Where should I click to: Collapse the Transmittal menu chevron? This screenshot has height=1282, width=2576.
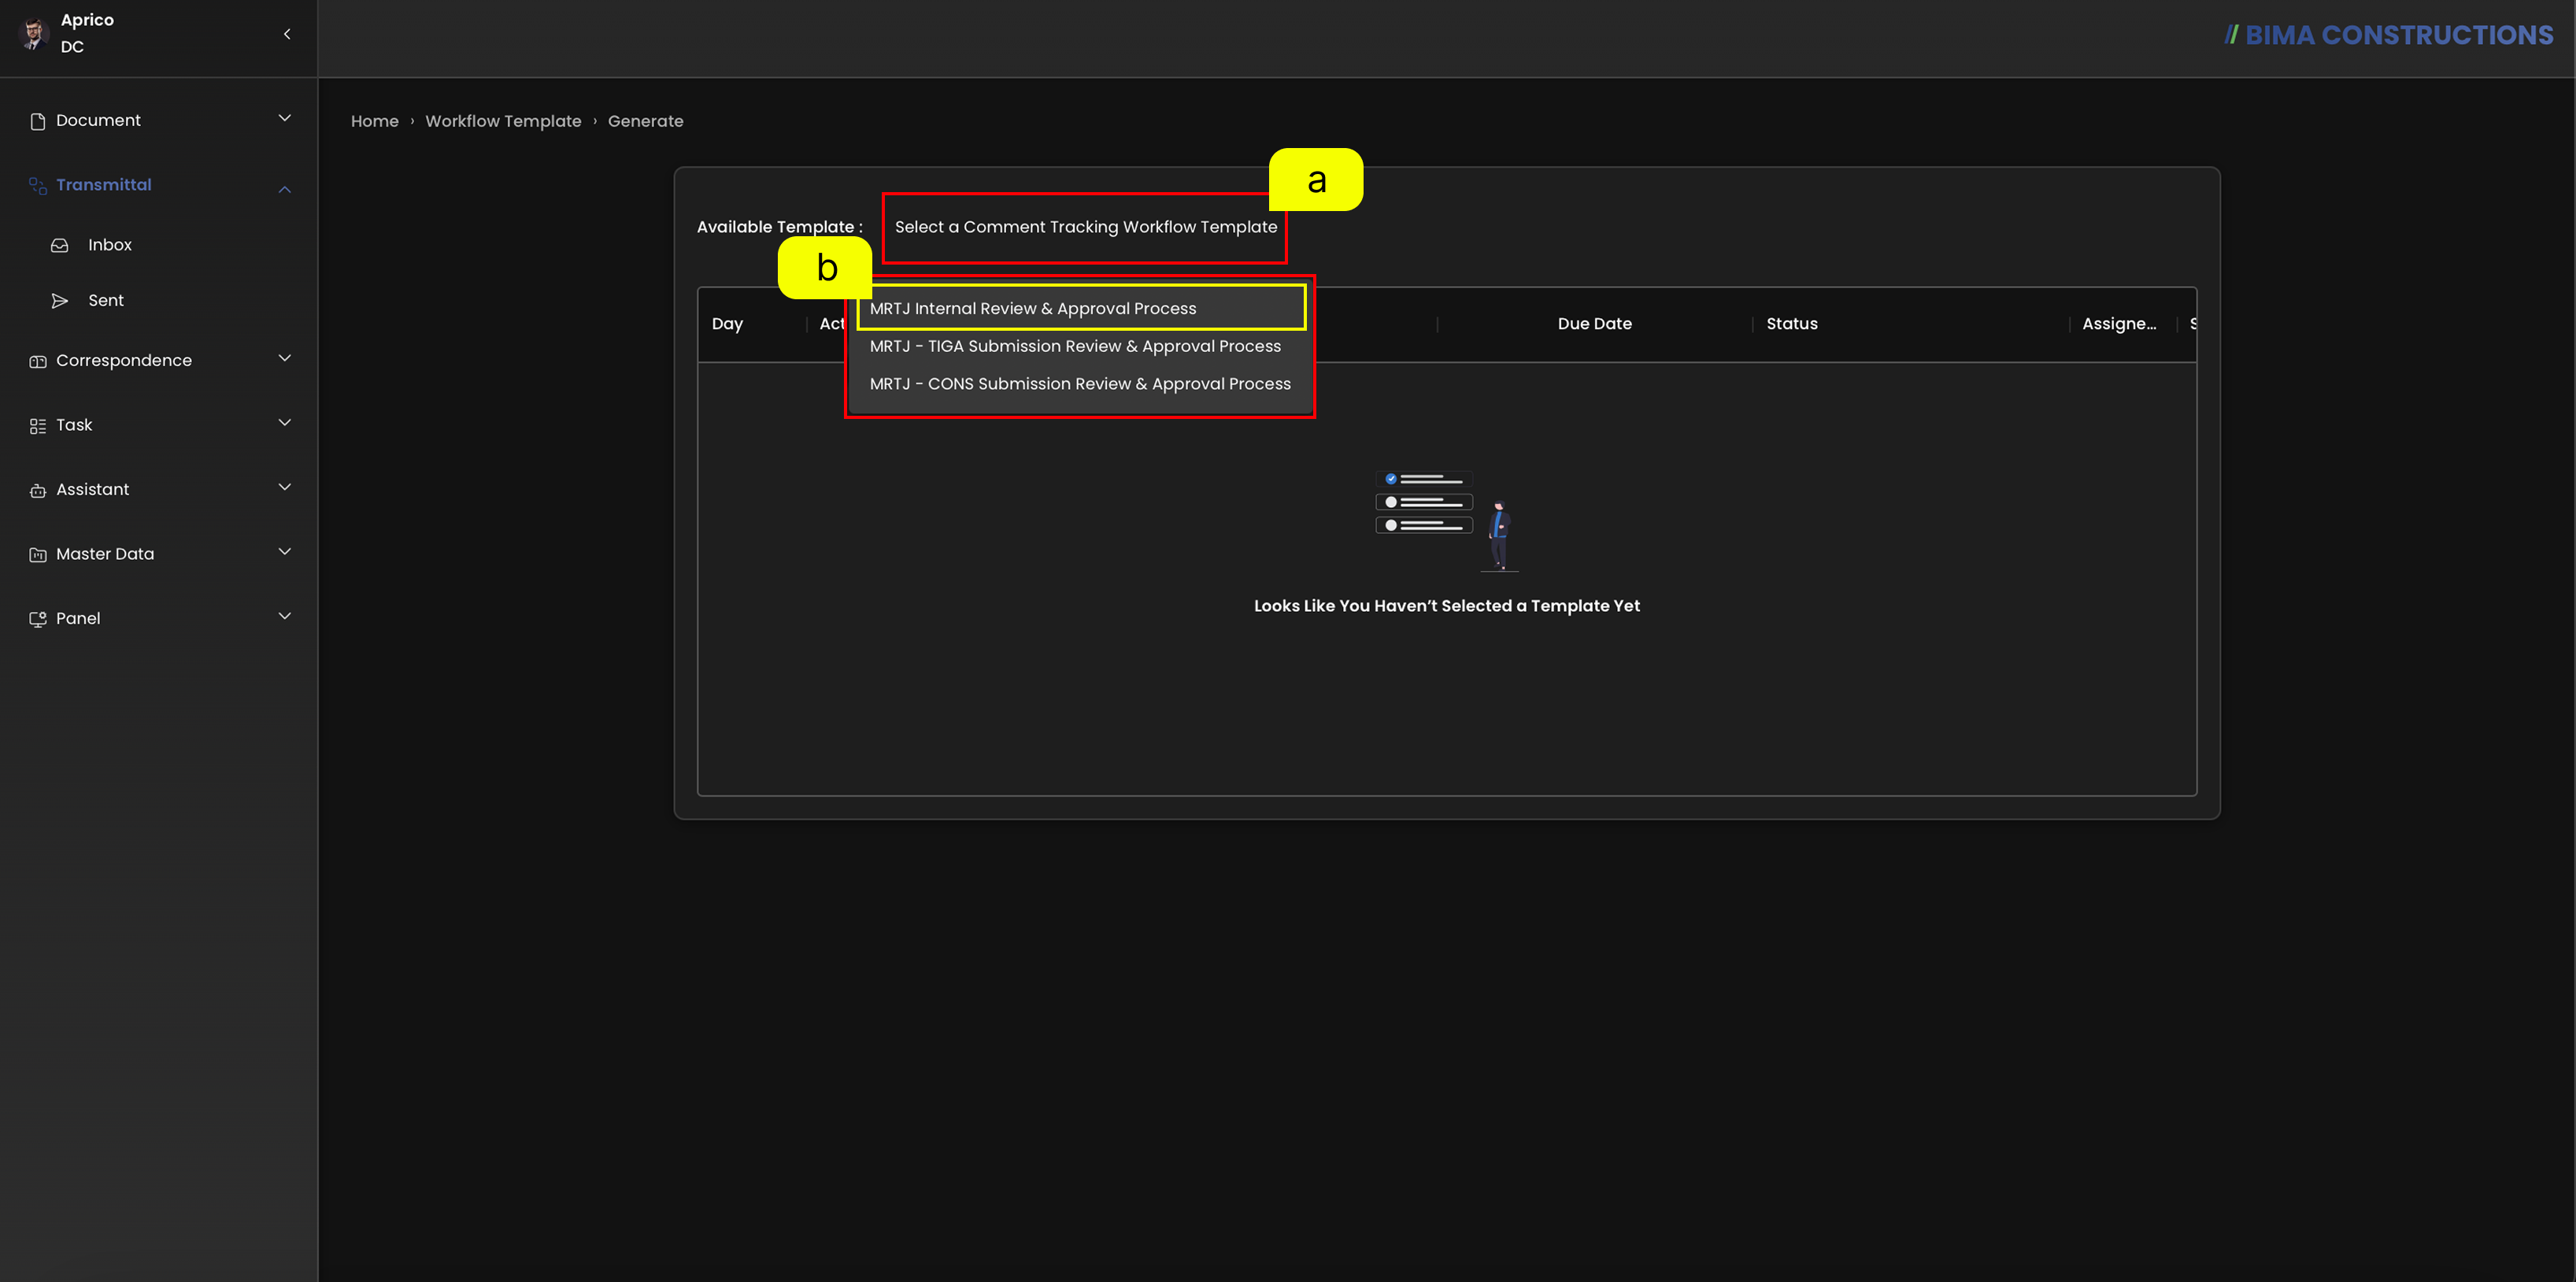285,188
